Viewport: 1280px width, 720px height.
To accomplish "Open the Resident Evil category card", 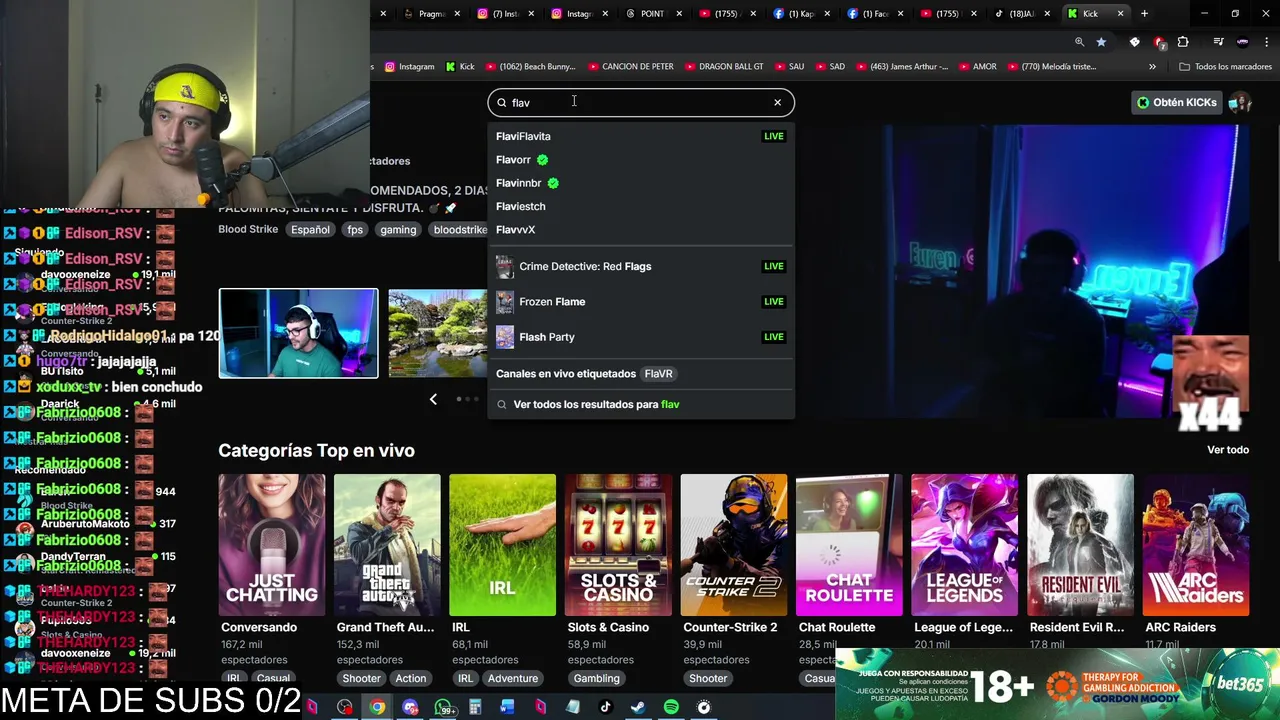I will point(1080,545).
